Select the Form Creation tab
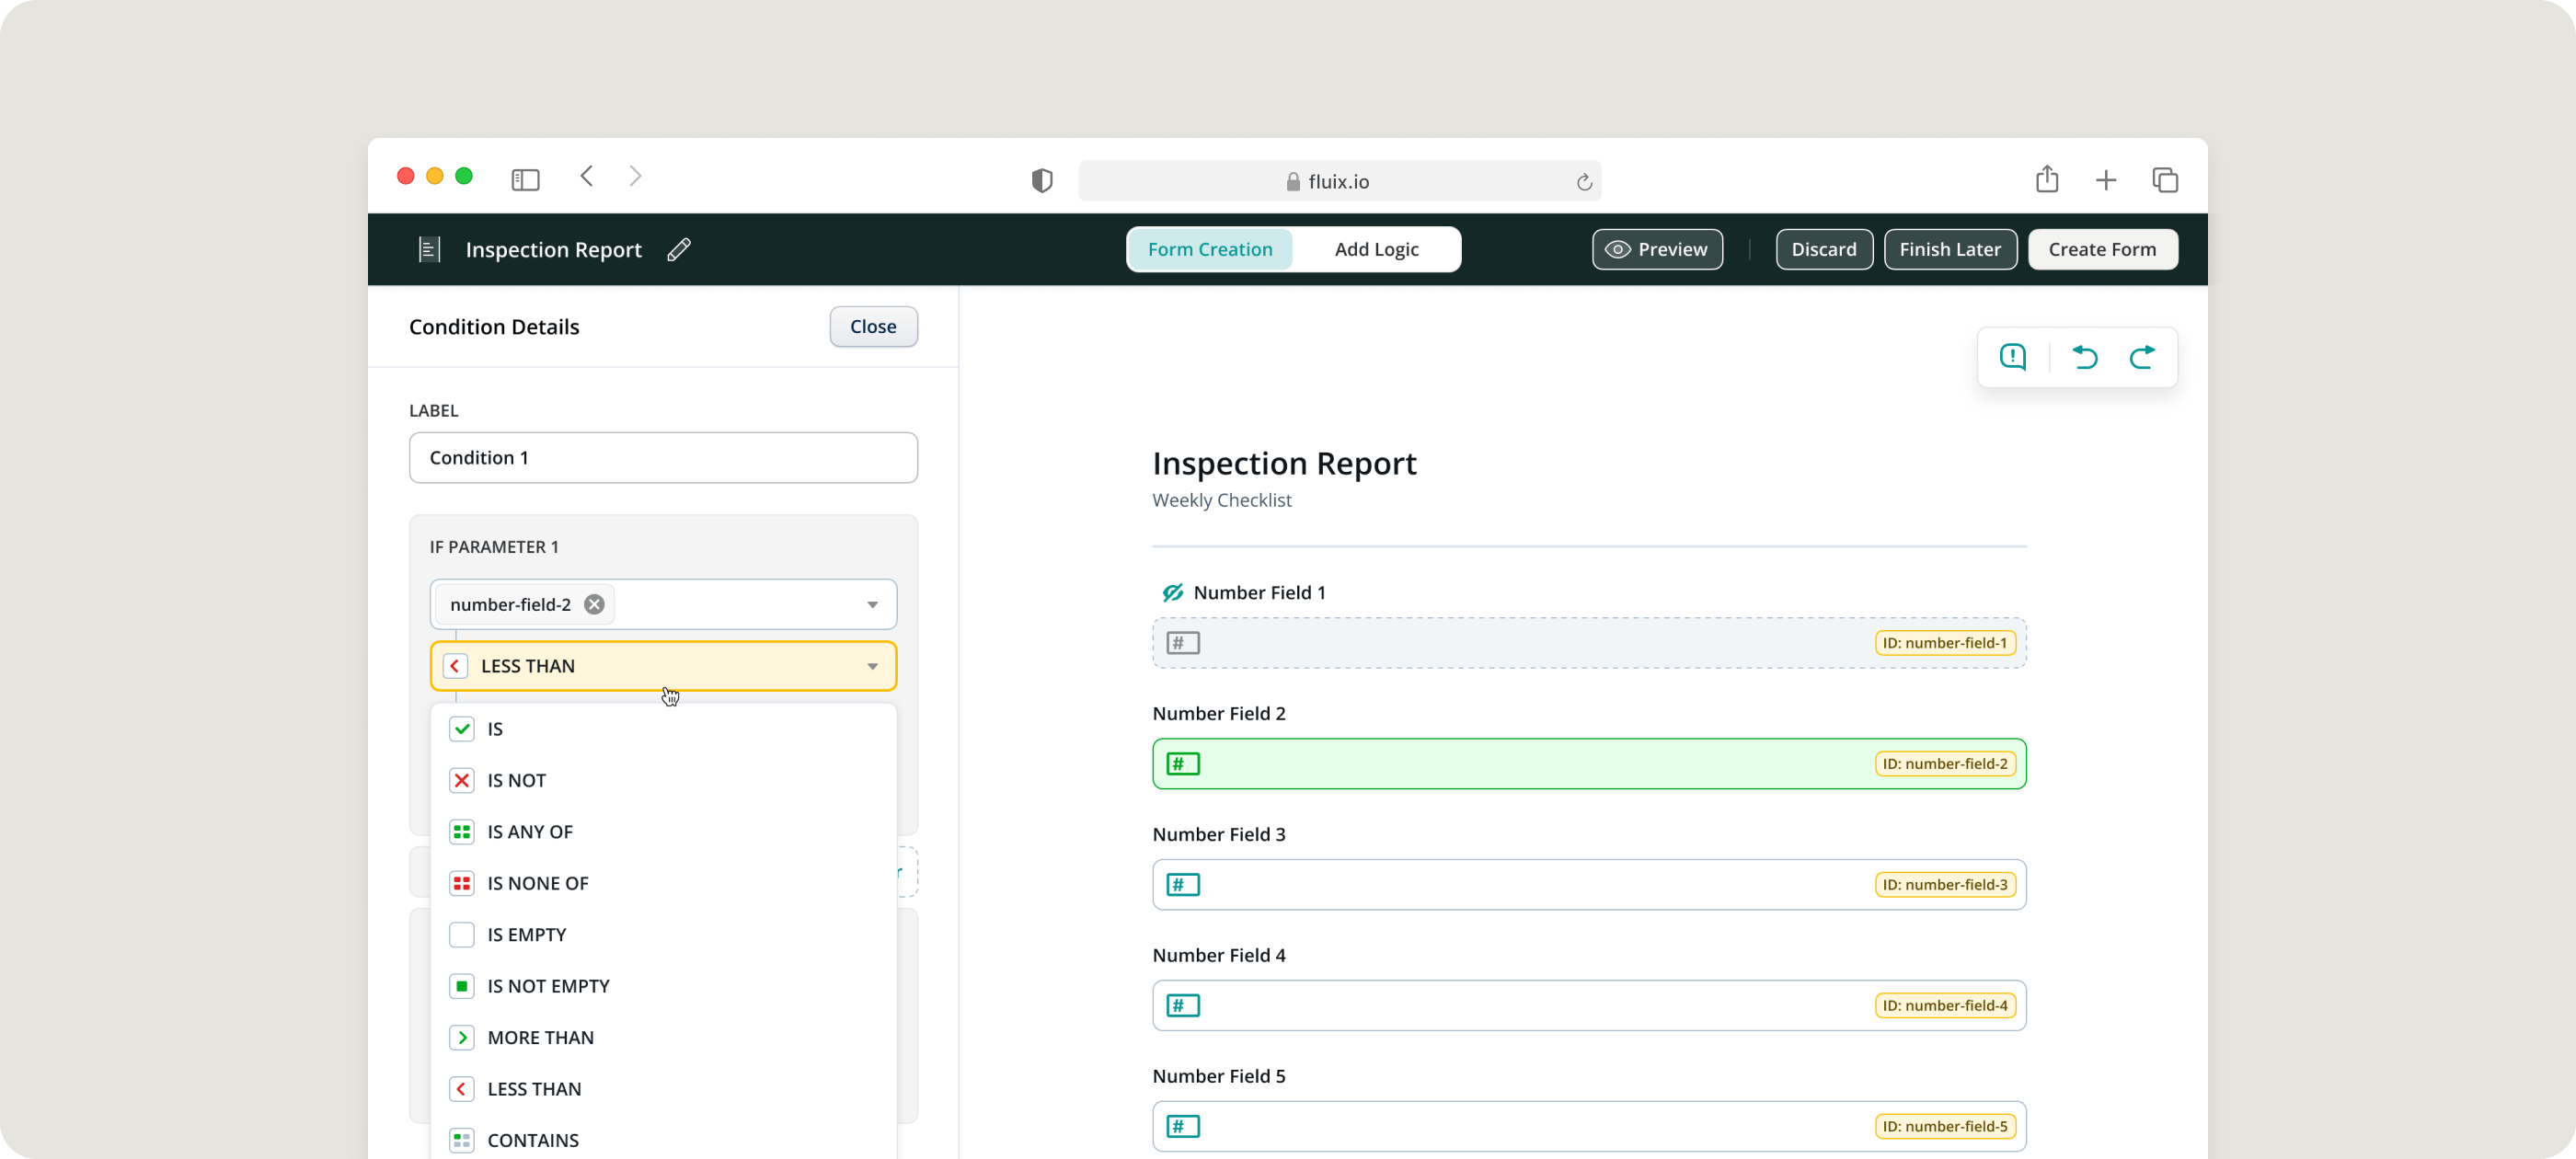The image size is (2576, 1159). pos(1210,249)
